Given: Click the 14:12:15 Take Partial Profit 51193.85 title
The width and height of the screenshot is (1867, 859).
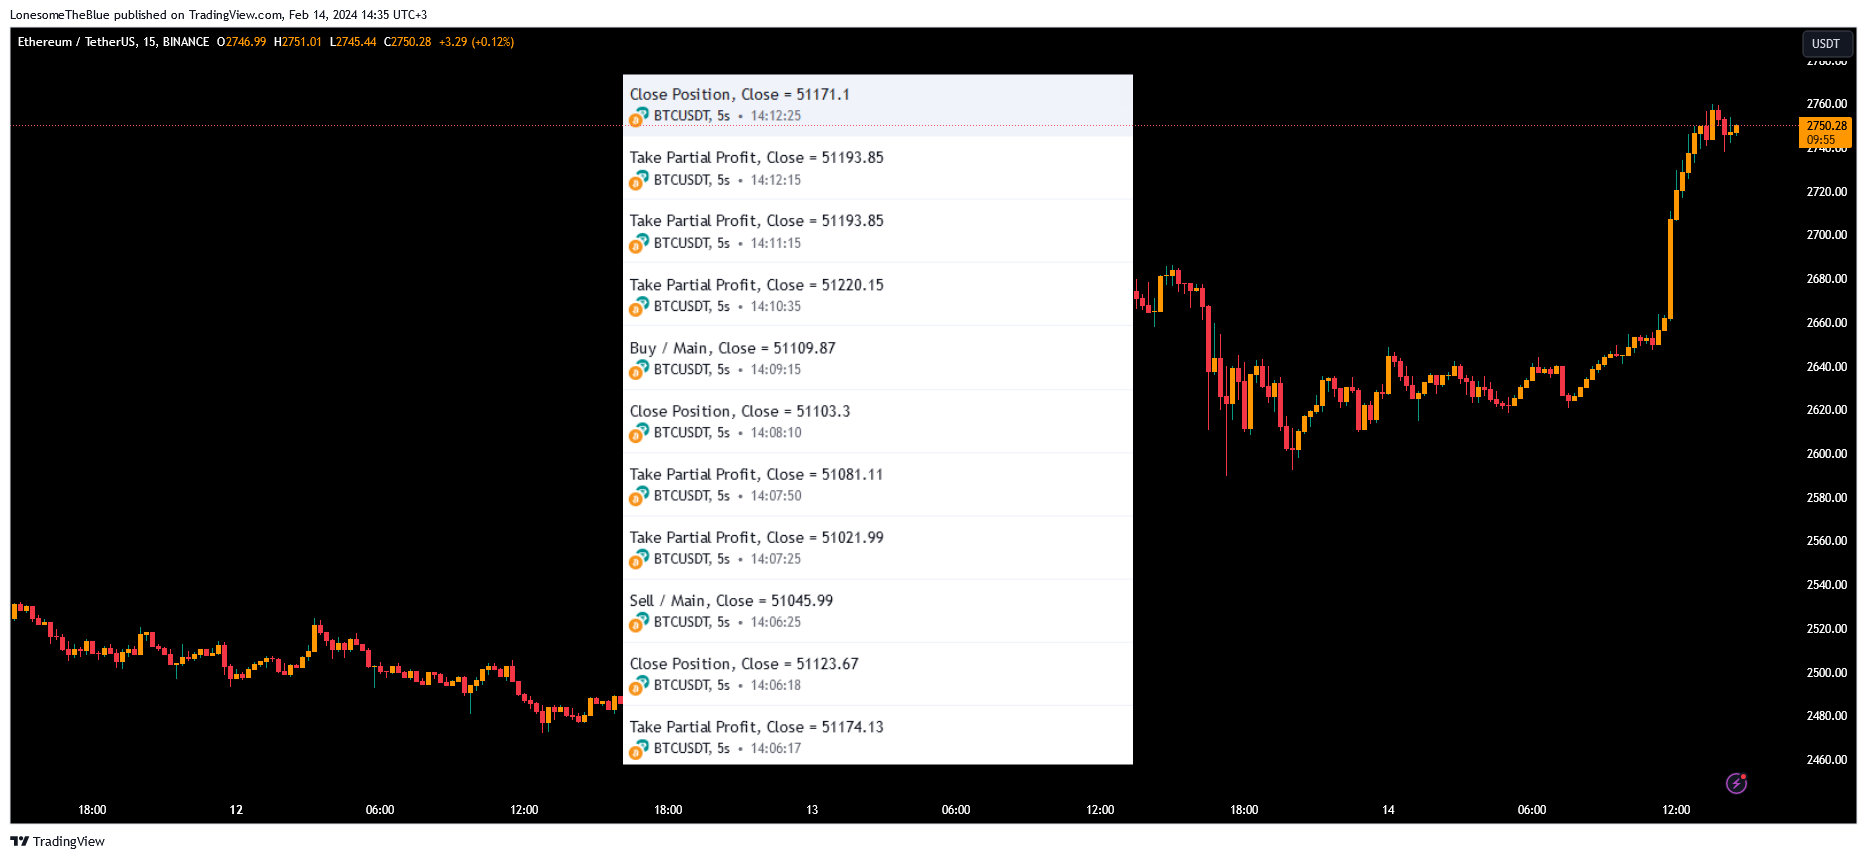Looking at the screenshot, I should click(x=756, y=158).
